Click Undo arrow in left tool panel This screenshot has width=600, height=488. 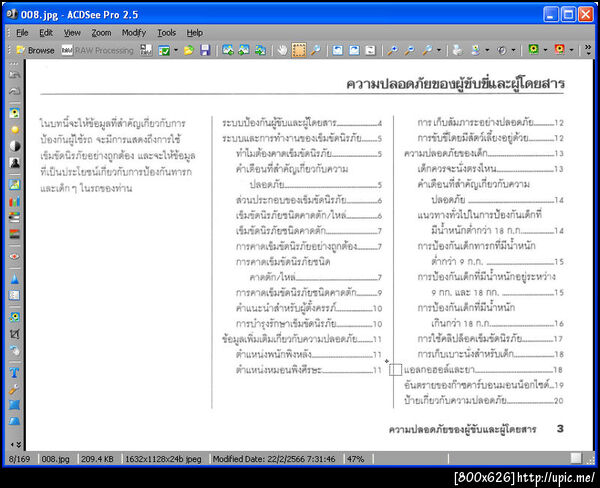coord(15,75)
